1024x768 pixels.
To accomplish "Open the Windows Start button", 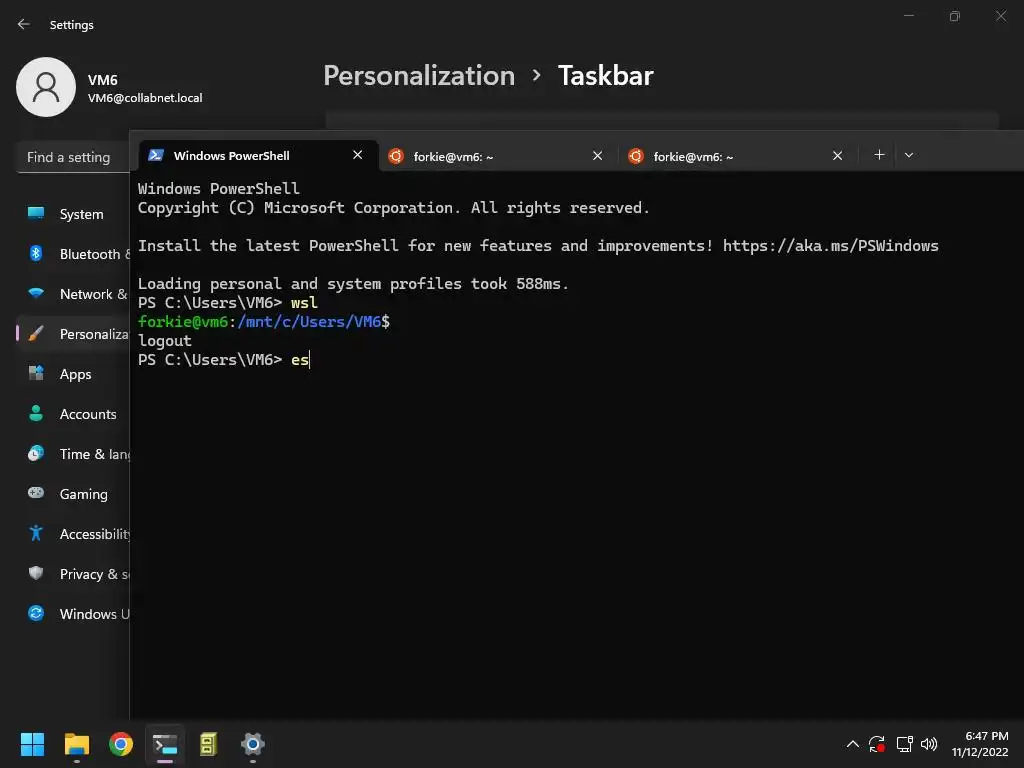I will [32, 744].
